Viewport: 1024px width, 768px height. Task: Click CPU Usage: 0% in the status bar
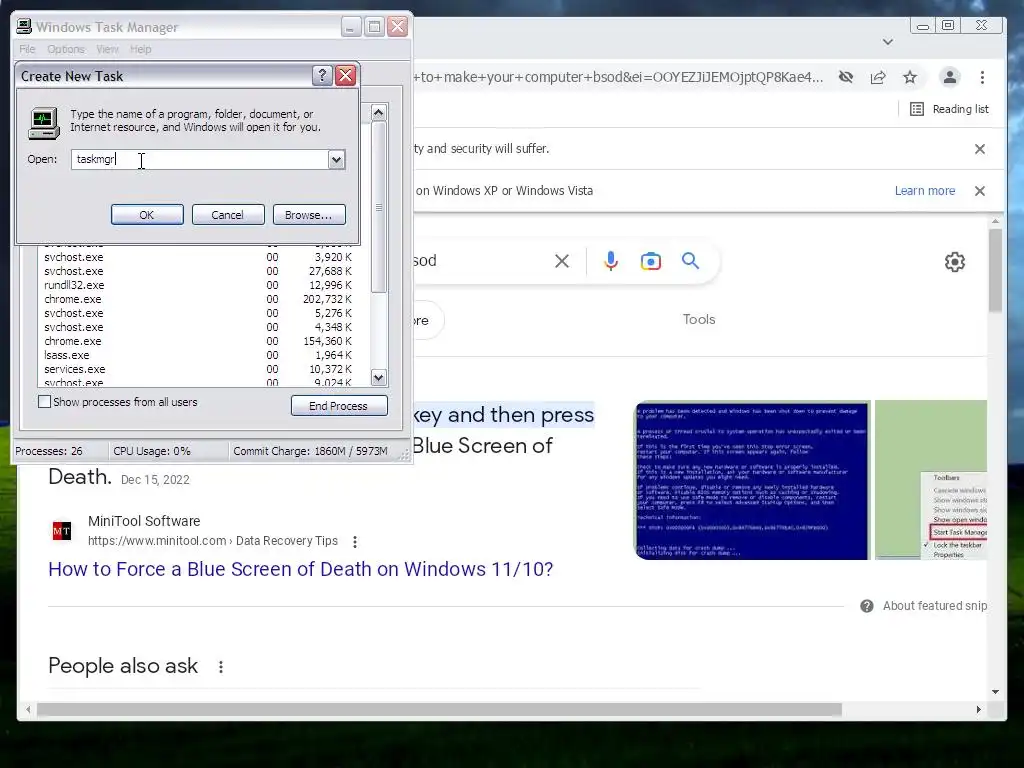[152, 451]
